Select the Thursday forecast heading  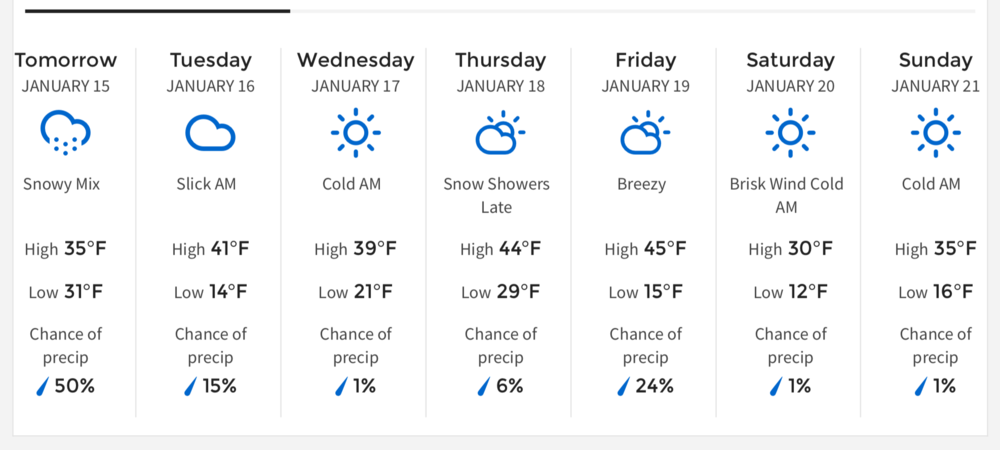point(500,60)
